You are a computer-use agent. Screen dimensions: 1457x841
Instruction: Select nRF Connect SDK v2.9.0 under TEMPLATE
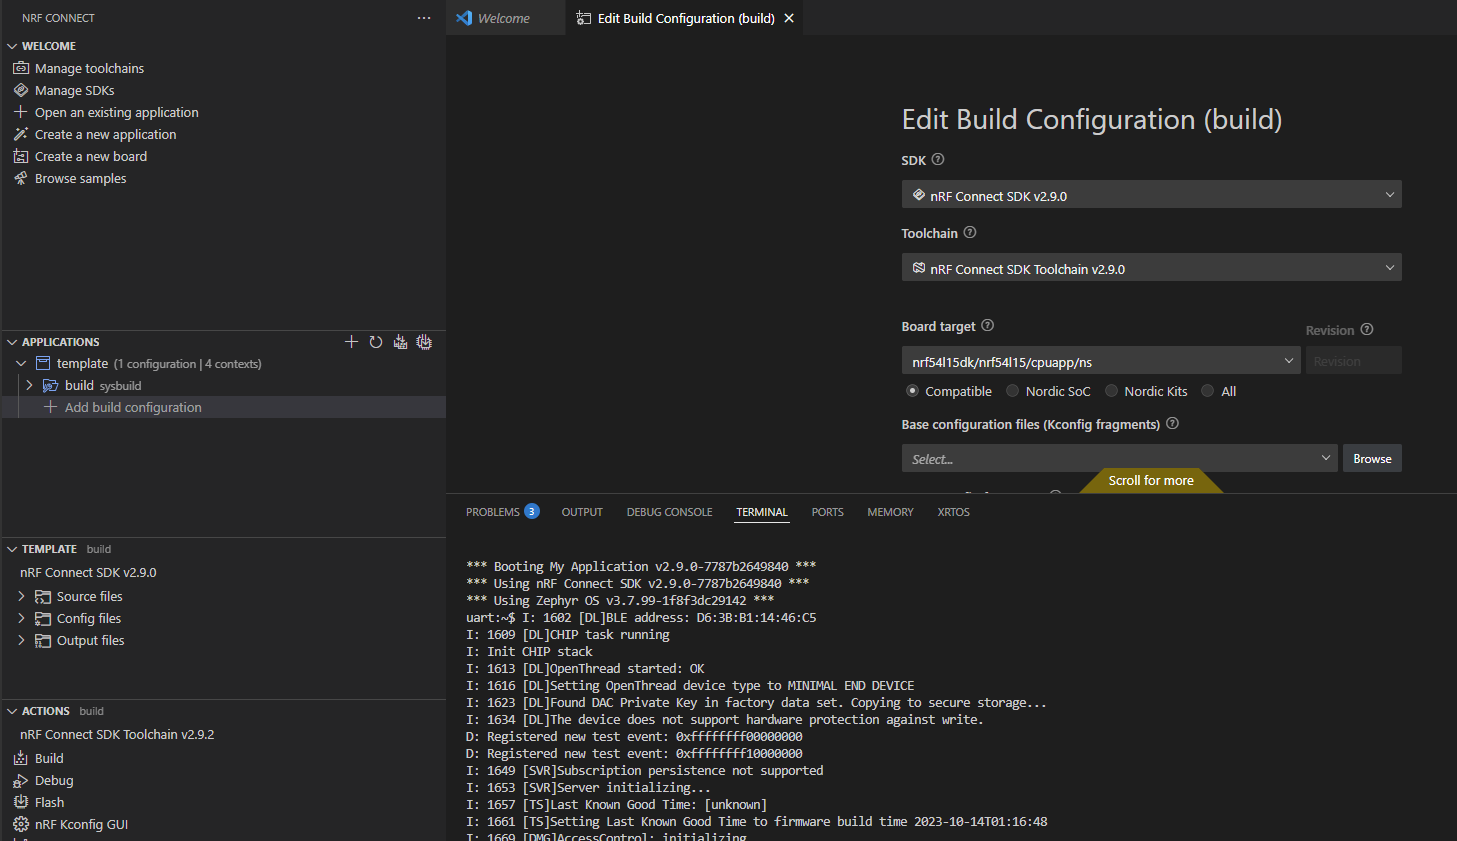[x=88, y=572]
